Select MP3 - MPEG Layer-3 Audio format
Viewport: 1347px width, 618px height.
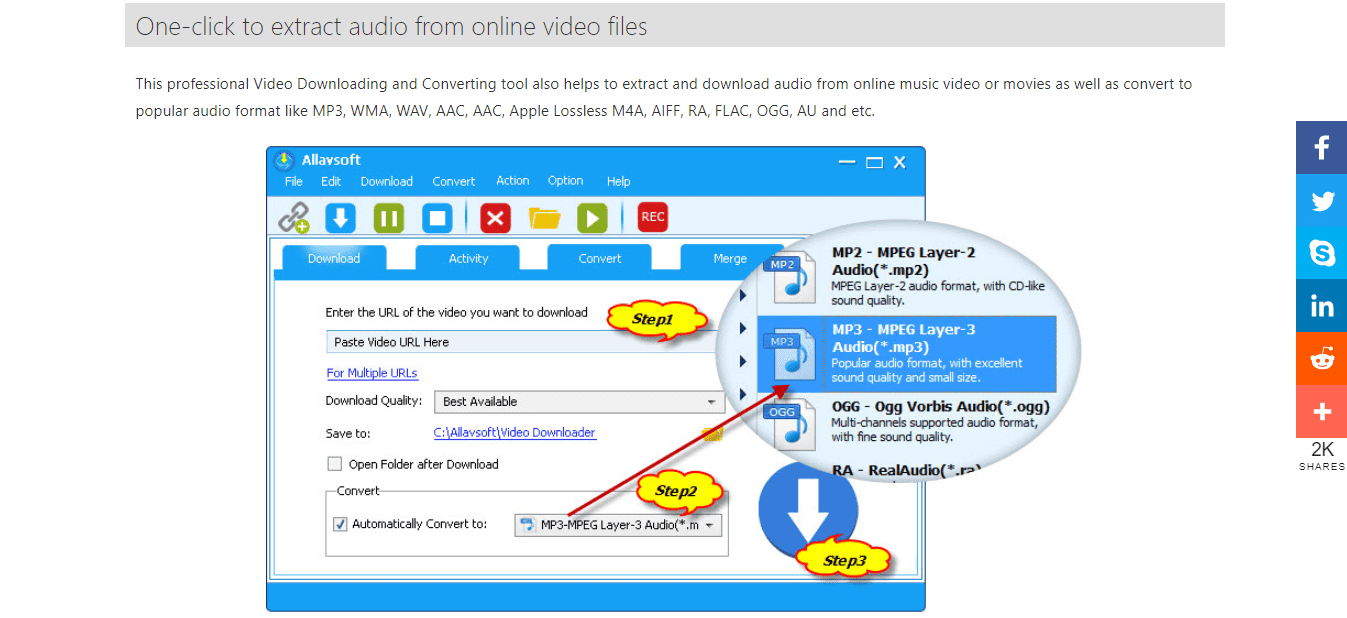pyautogui.click(x=906, y=355)
